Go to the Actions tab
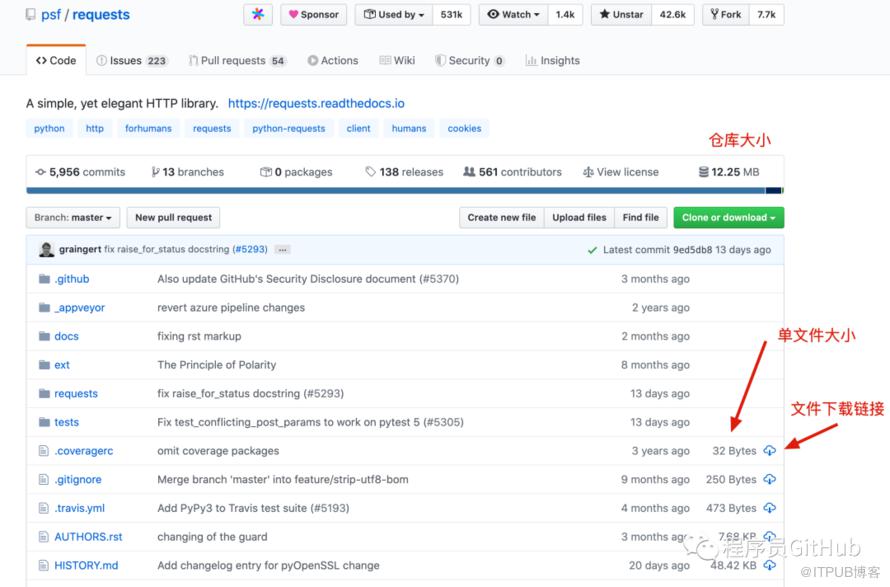This screenshot has height=587, width=890. pyautogui.click(x=333, y=60)
